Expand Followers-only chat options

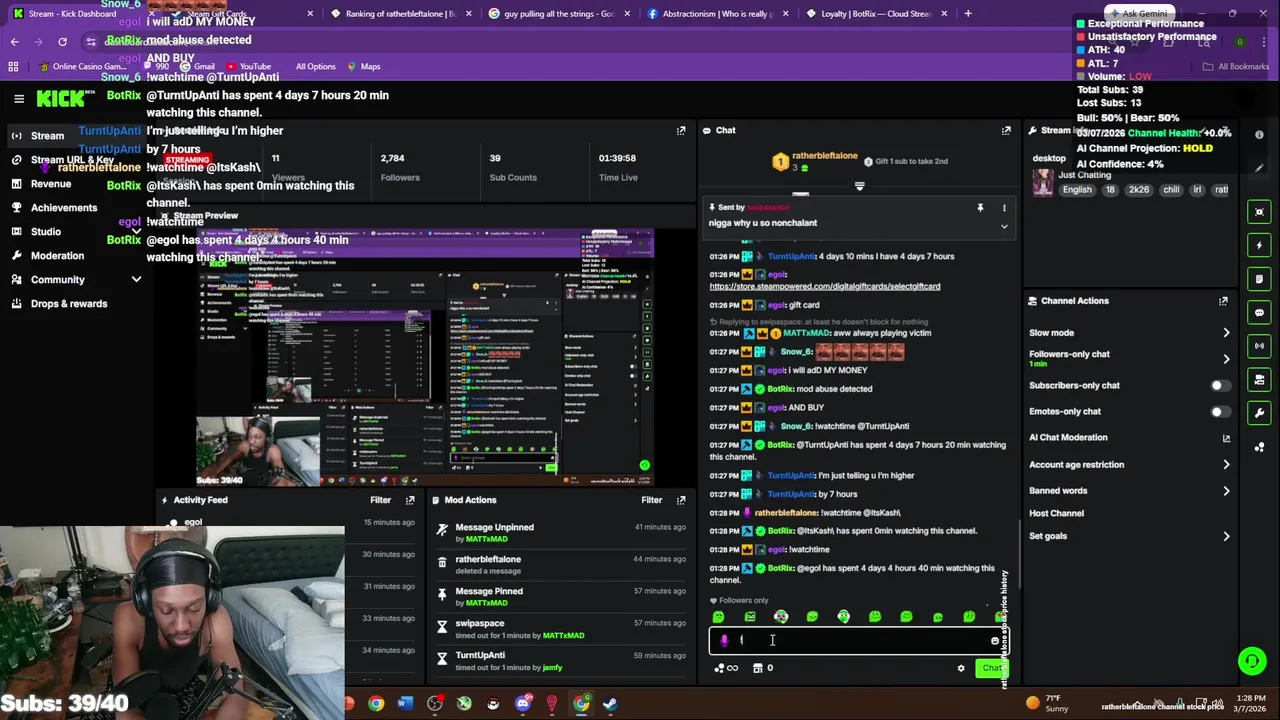[1227, 359]
